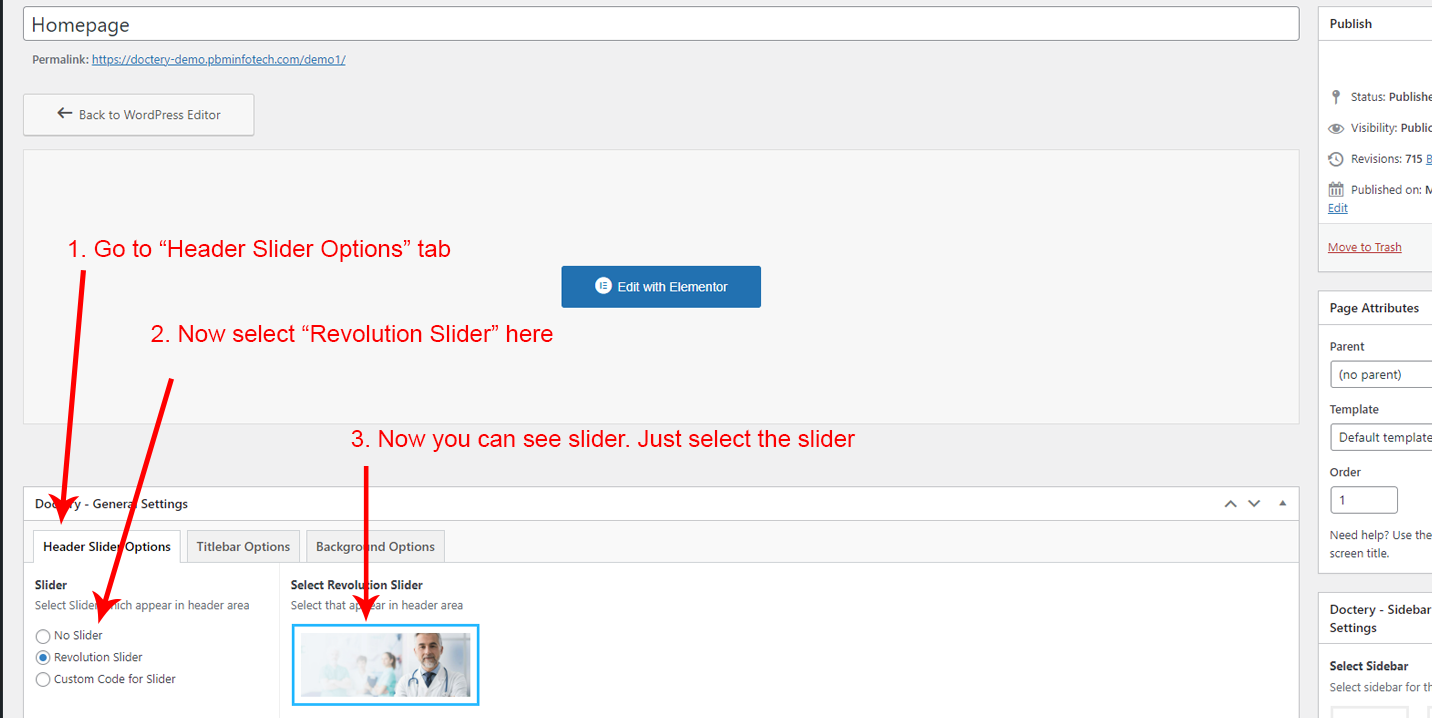Choose the Revolution Slider radio option
1432x718 pixels.
coord(43,658)
